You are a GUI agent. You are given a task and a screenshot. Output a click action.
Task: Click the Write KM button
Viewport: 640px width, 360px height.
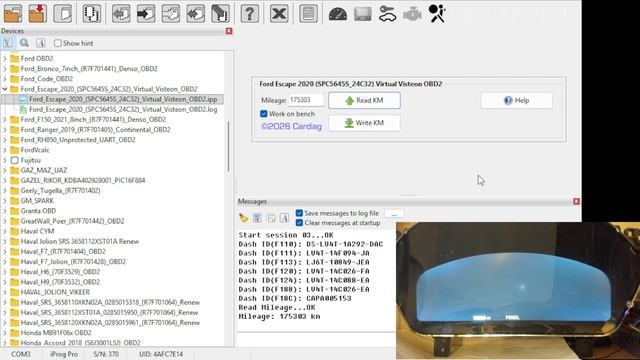(x=364, y=123)
